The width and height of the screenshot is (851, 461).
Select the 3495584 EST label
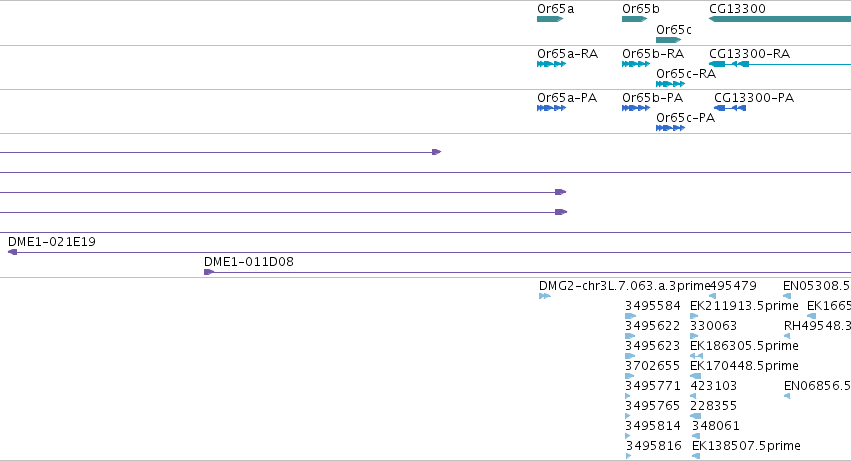point(652,306)
